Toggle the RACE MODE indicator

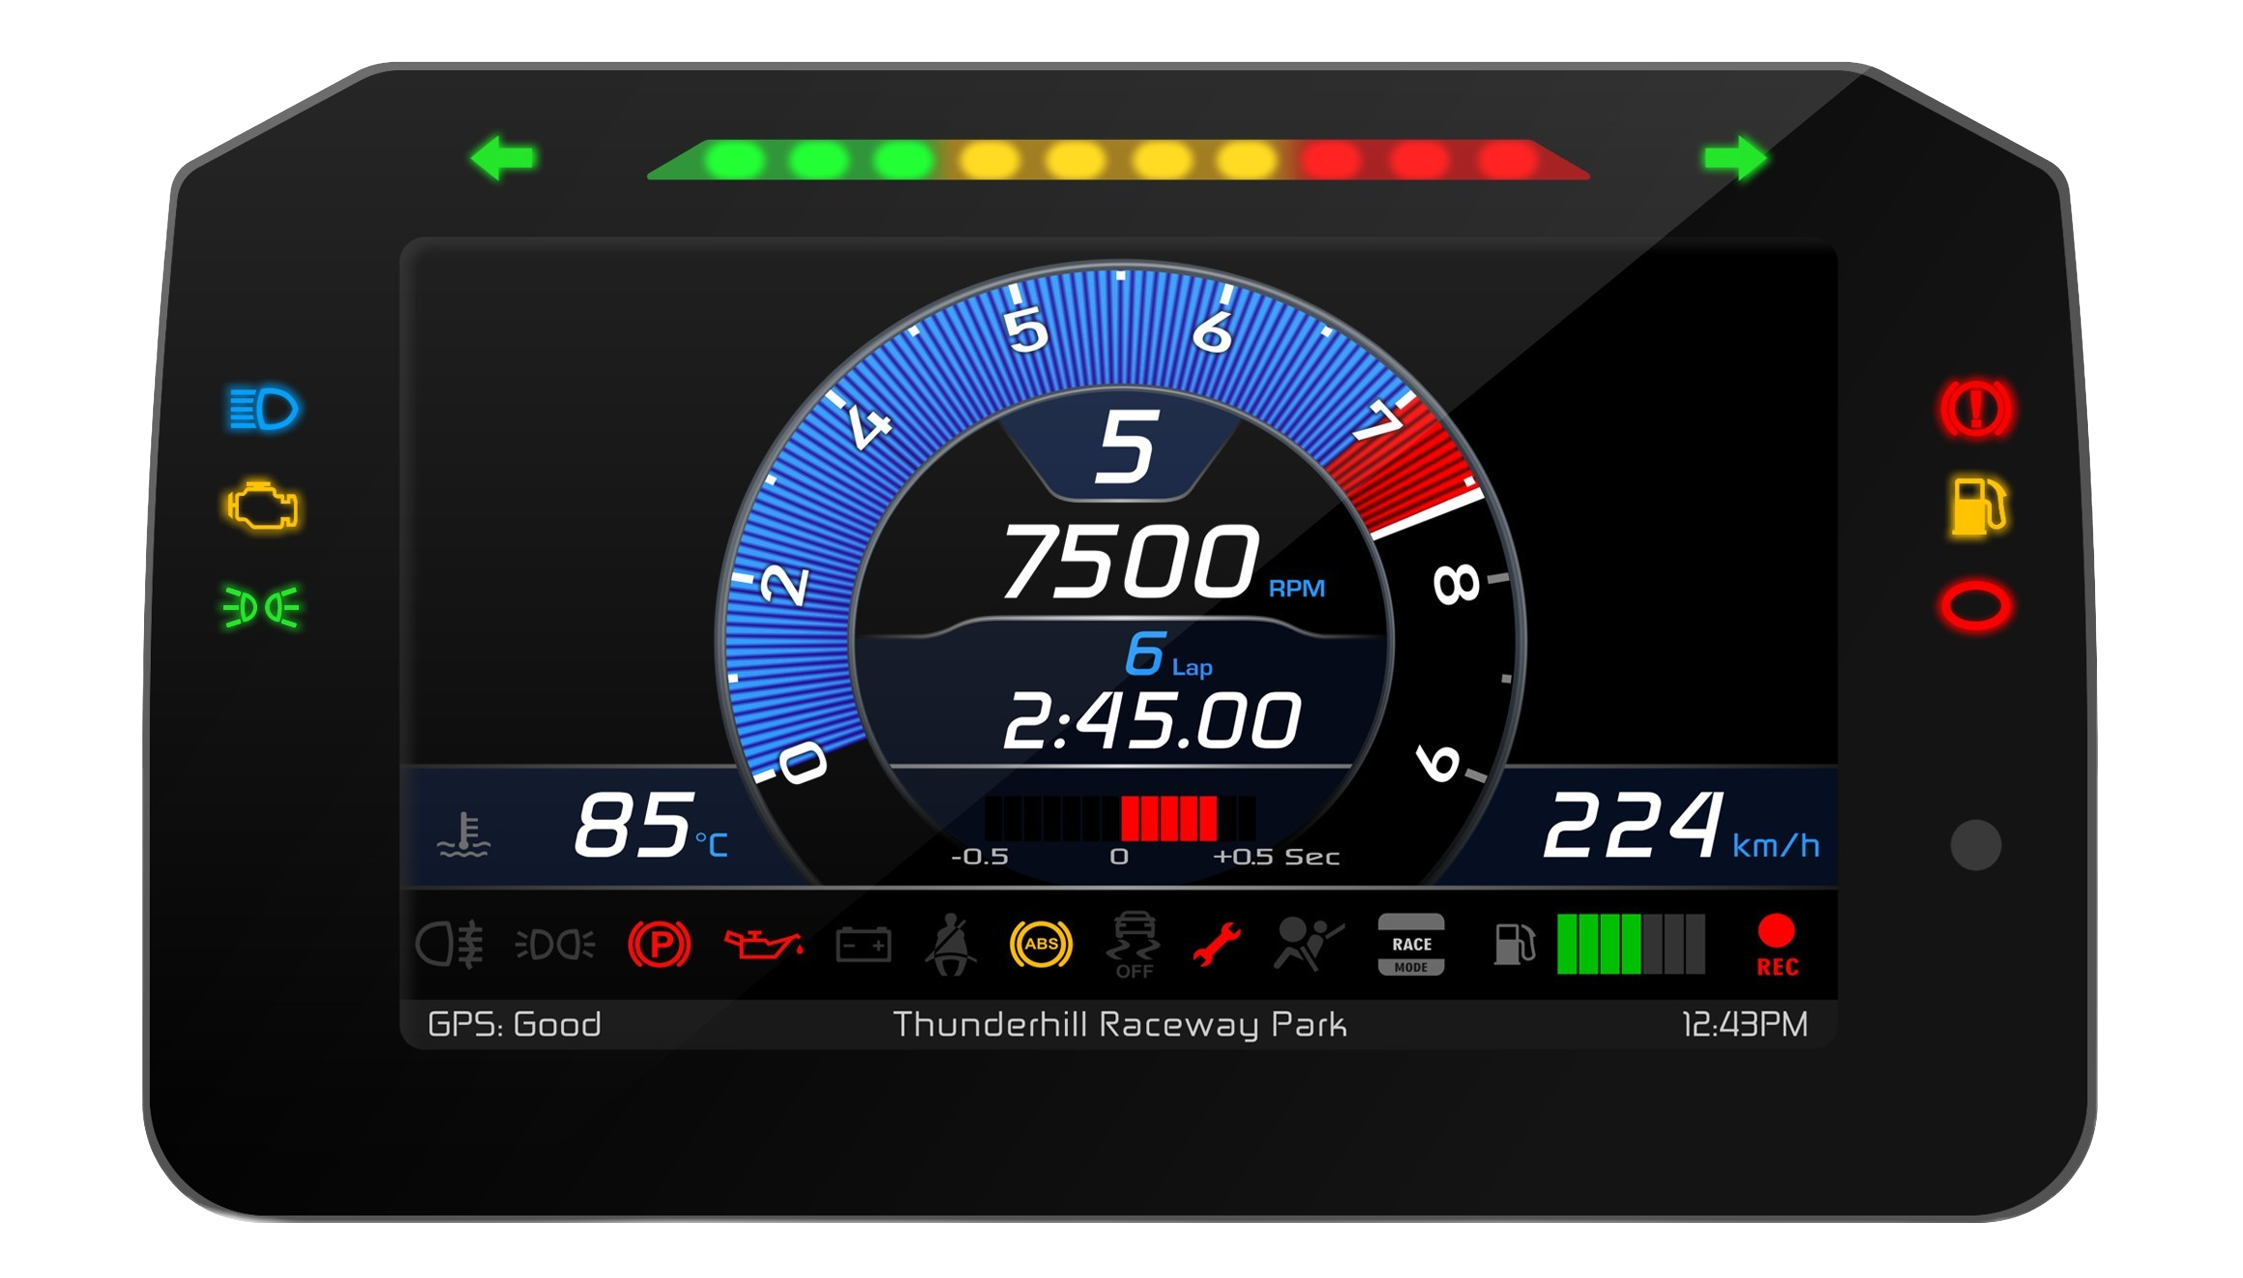pyautogui.click(x=1410, y=944)
